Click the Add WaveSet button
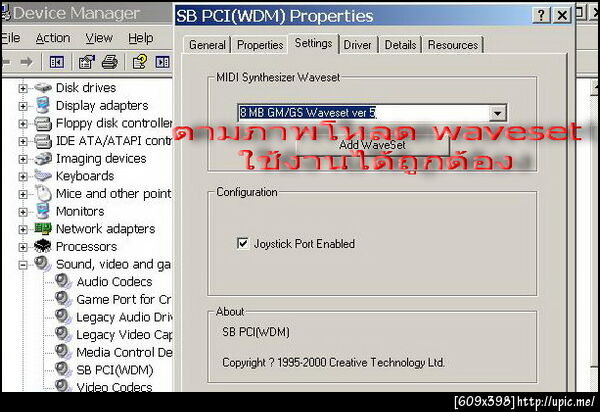600x412 pixels. pos(372,145)
